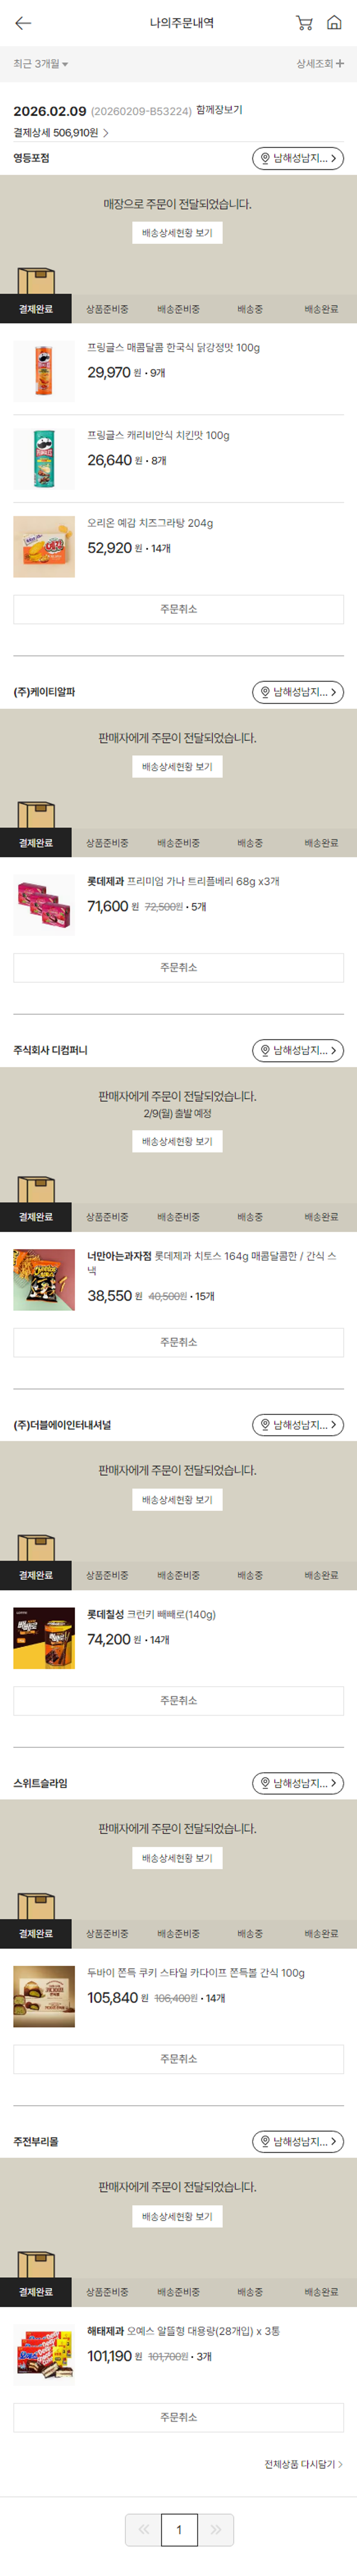Expand 결제상세 506,910원 chevron
The width and height of the screenshot is (357, 2576).
105,133
